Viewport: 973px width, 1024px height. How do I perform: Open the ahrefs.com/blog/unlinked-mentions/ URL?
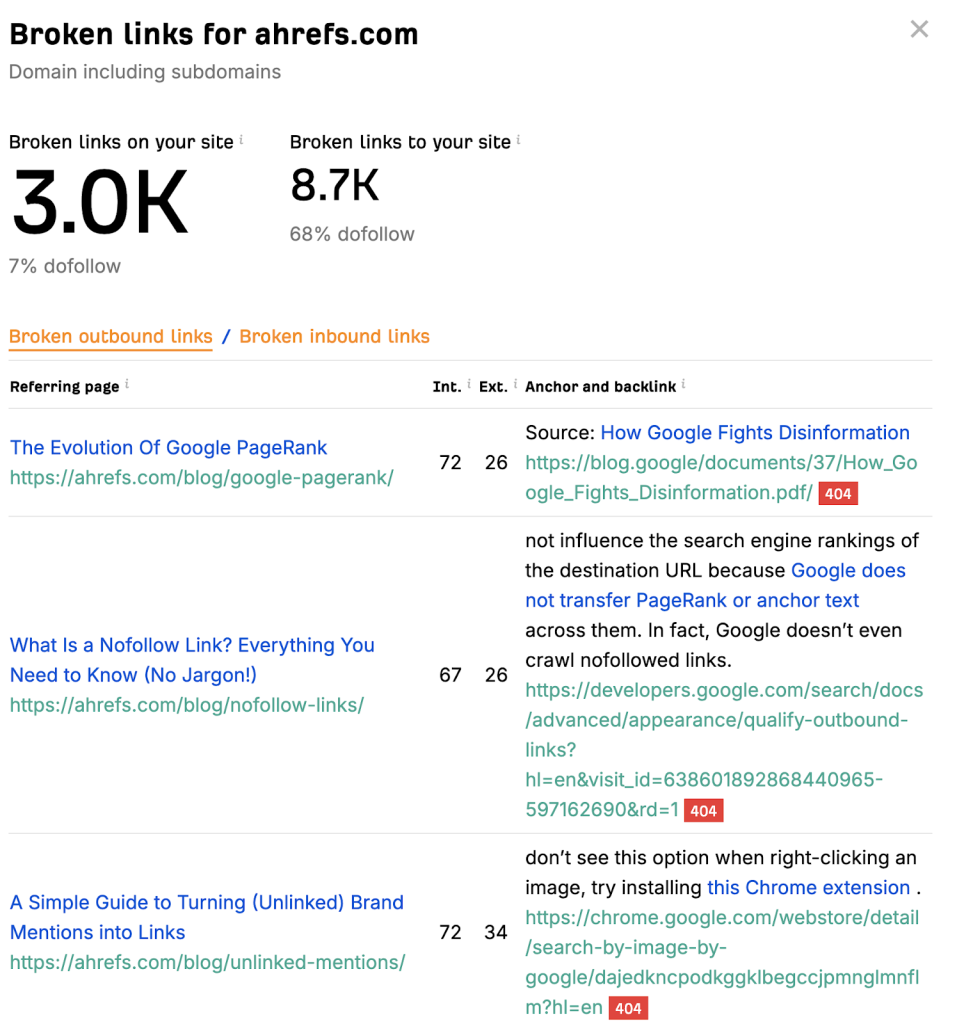pyautogui.click(x=207, y=962)
